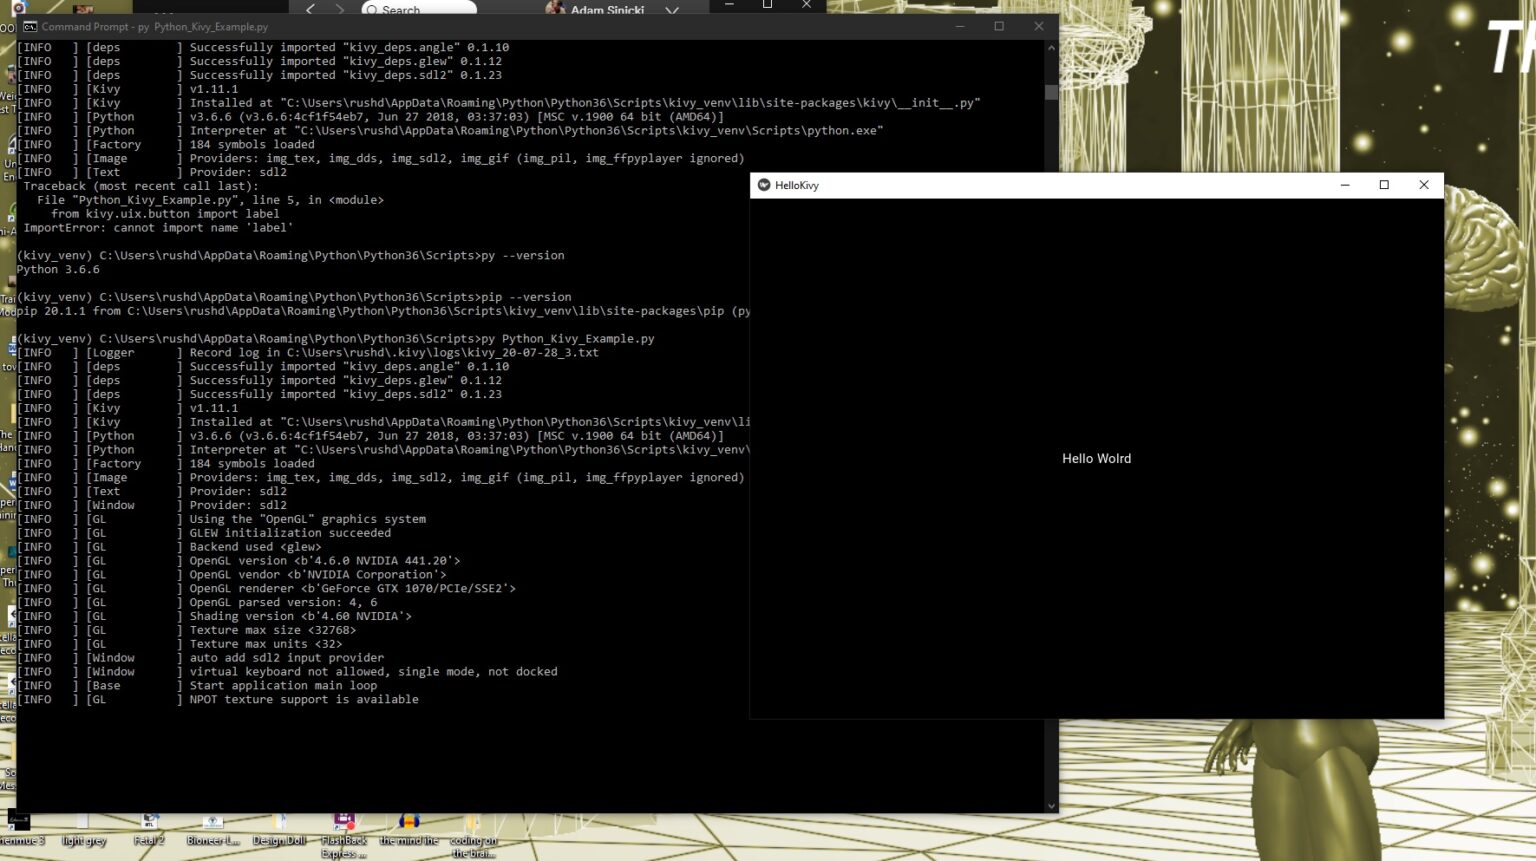
Task: Open the 'coding on the brain' file
Action: [x=471, y=835]
